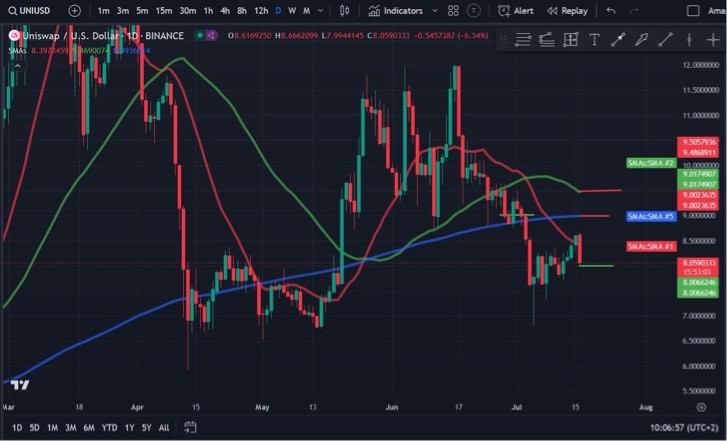Select the cross line tool

click(713, 40)
